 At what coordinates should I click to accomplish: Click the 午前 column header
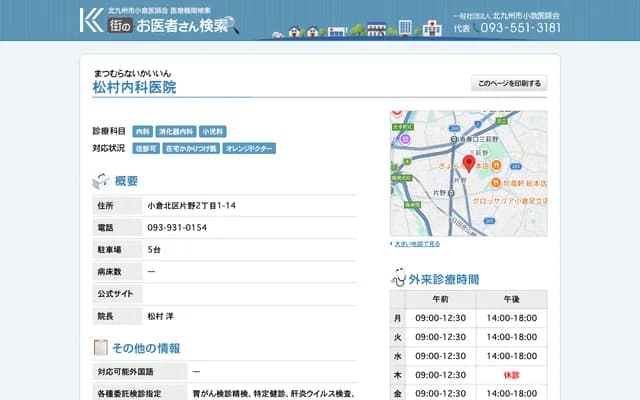441,300
